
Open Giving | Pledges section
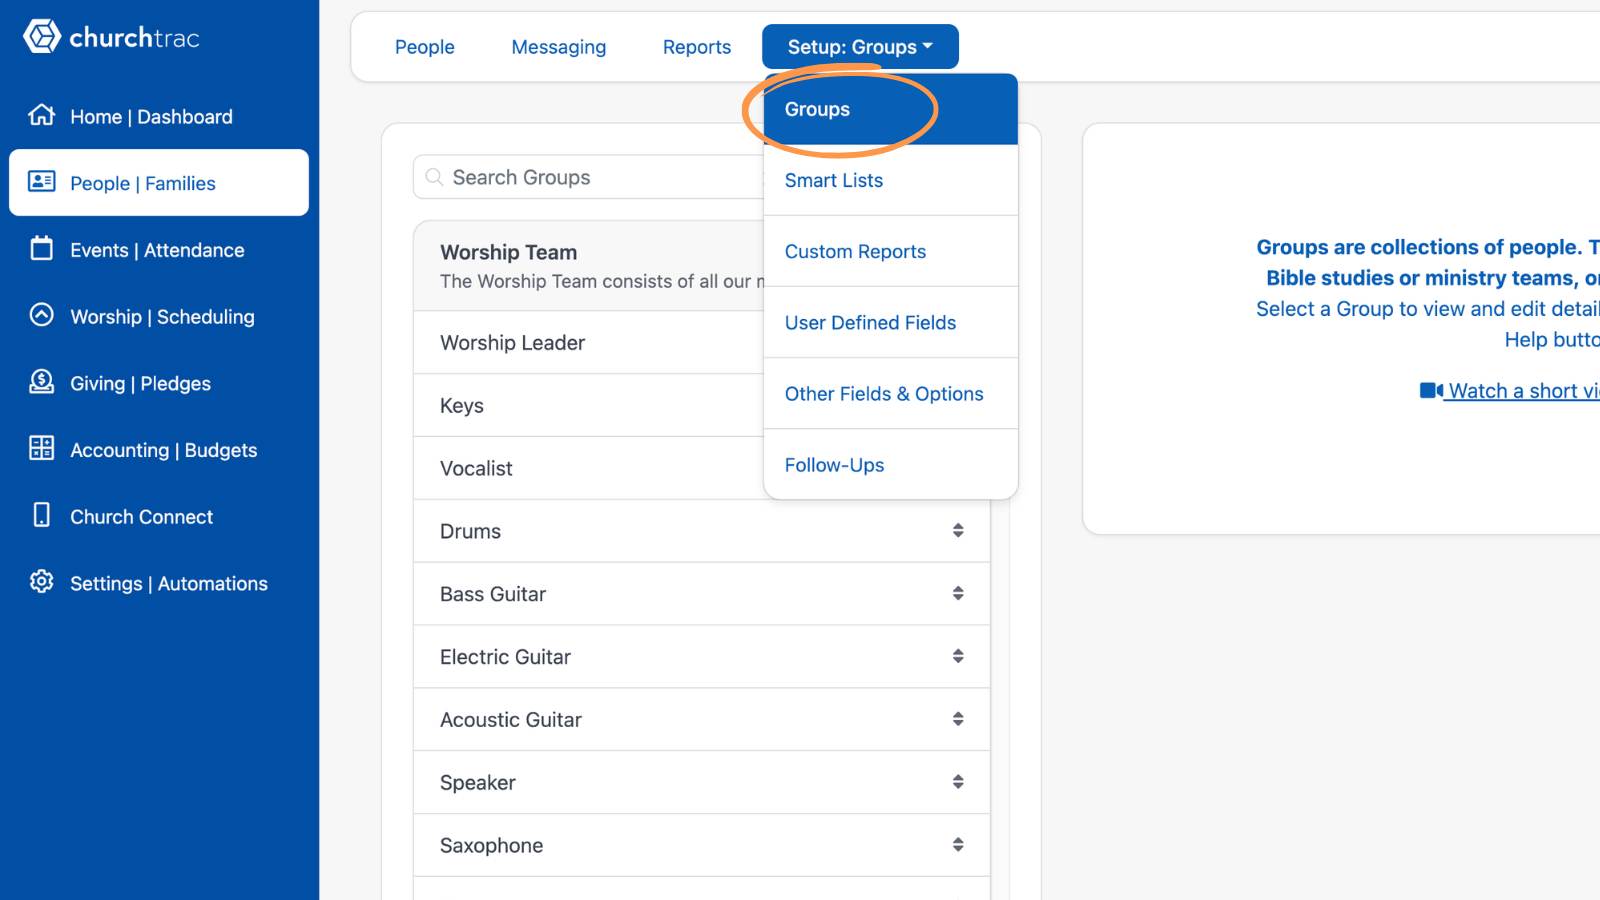click(159, 383)
